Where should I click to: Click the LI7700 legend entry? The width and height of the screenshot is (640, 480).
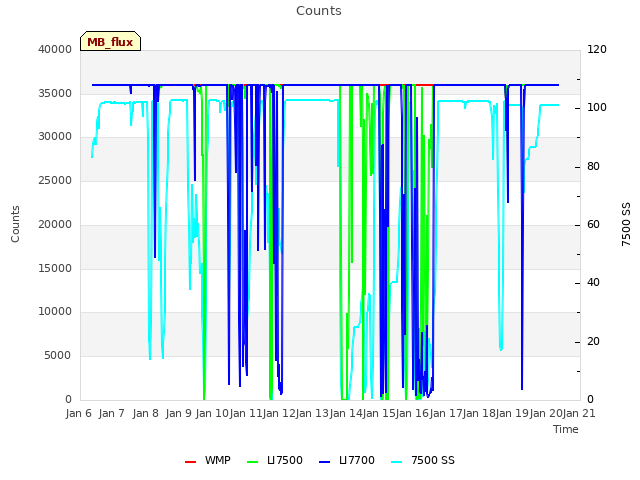347,460
